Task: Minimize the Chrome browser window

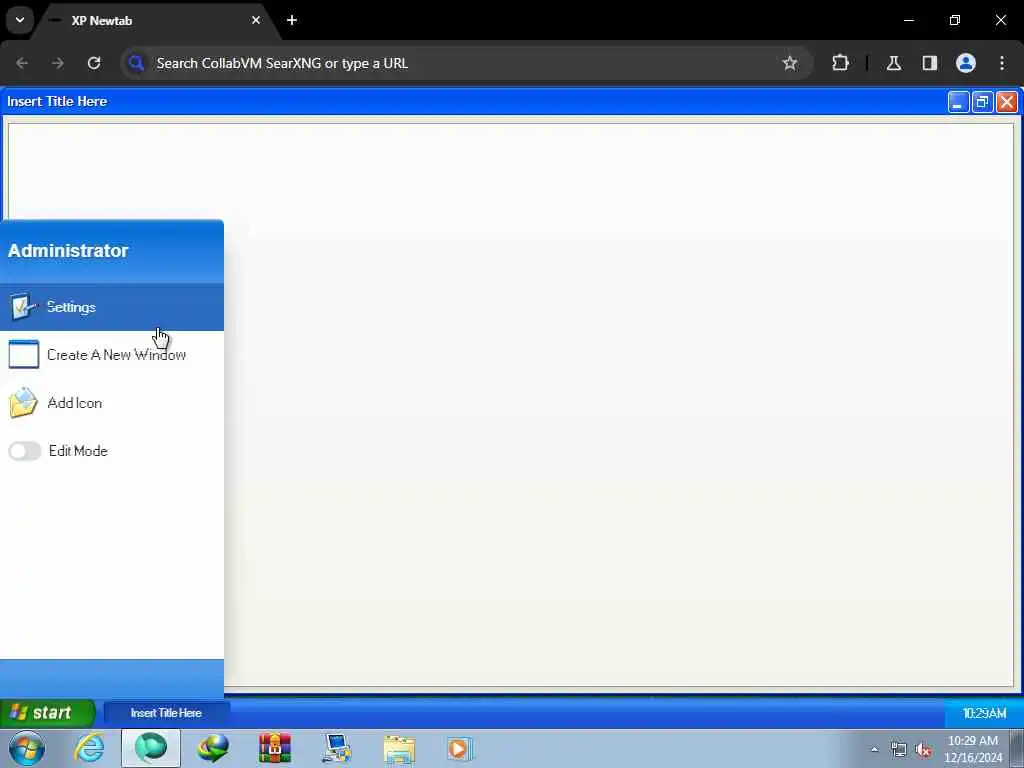Action: [908, 20]
